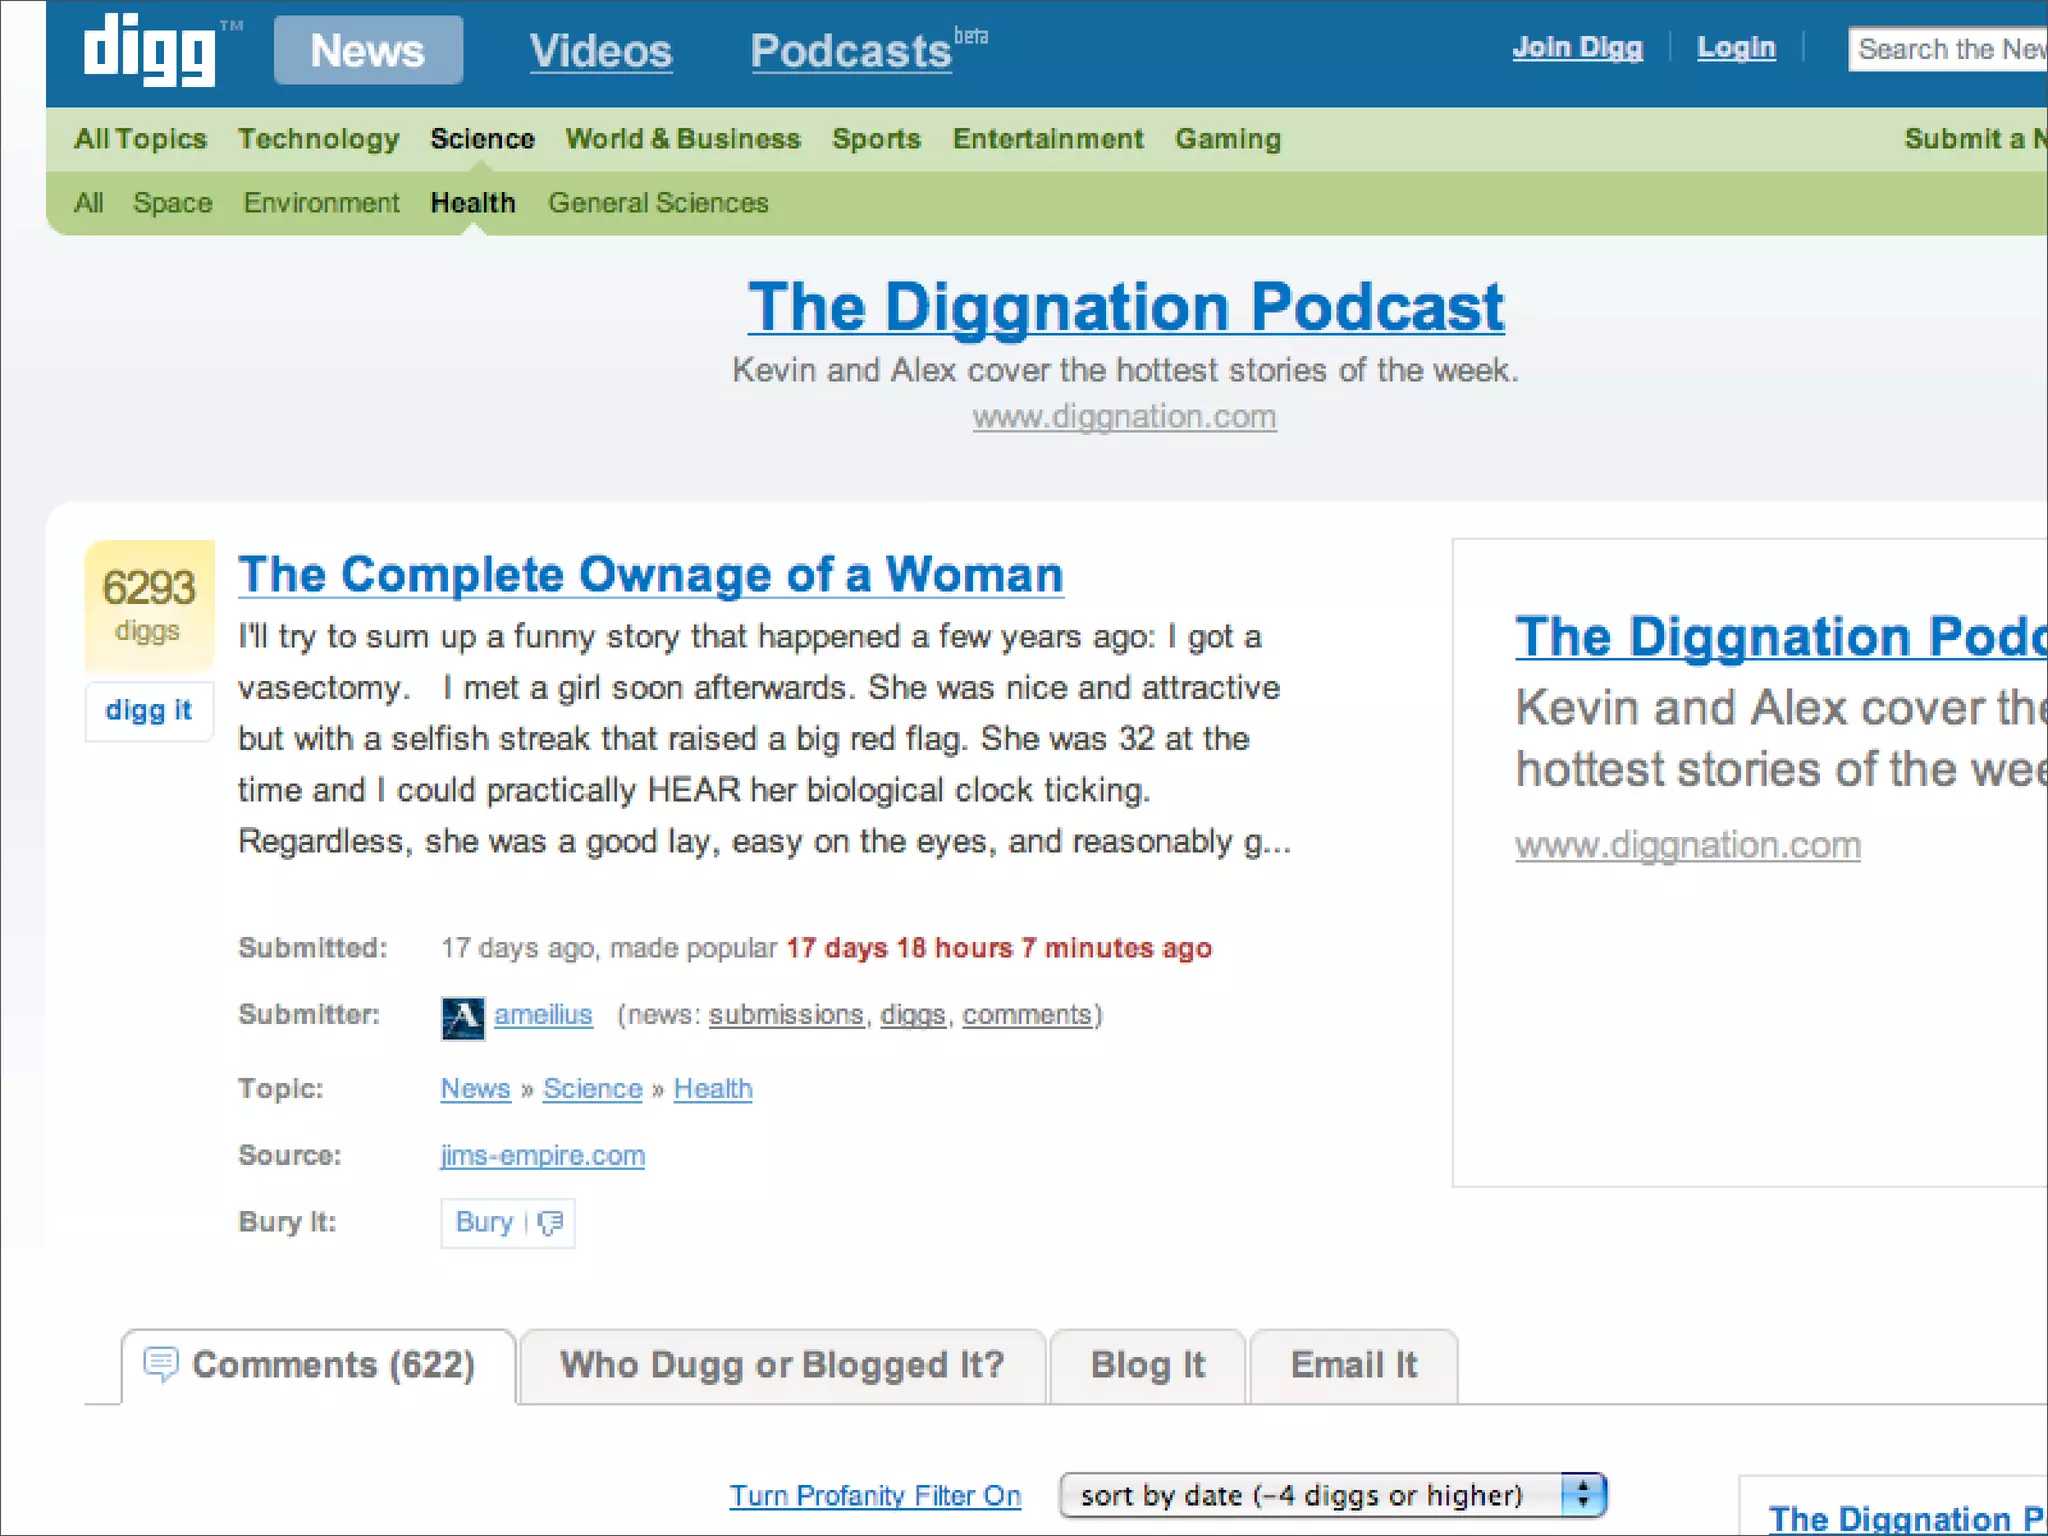Open the Blog It tab
The image size is (2048, 1536).
(x=1147, y=1366)
